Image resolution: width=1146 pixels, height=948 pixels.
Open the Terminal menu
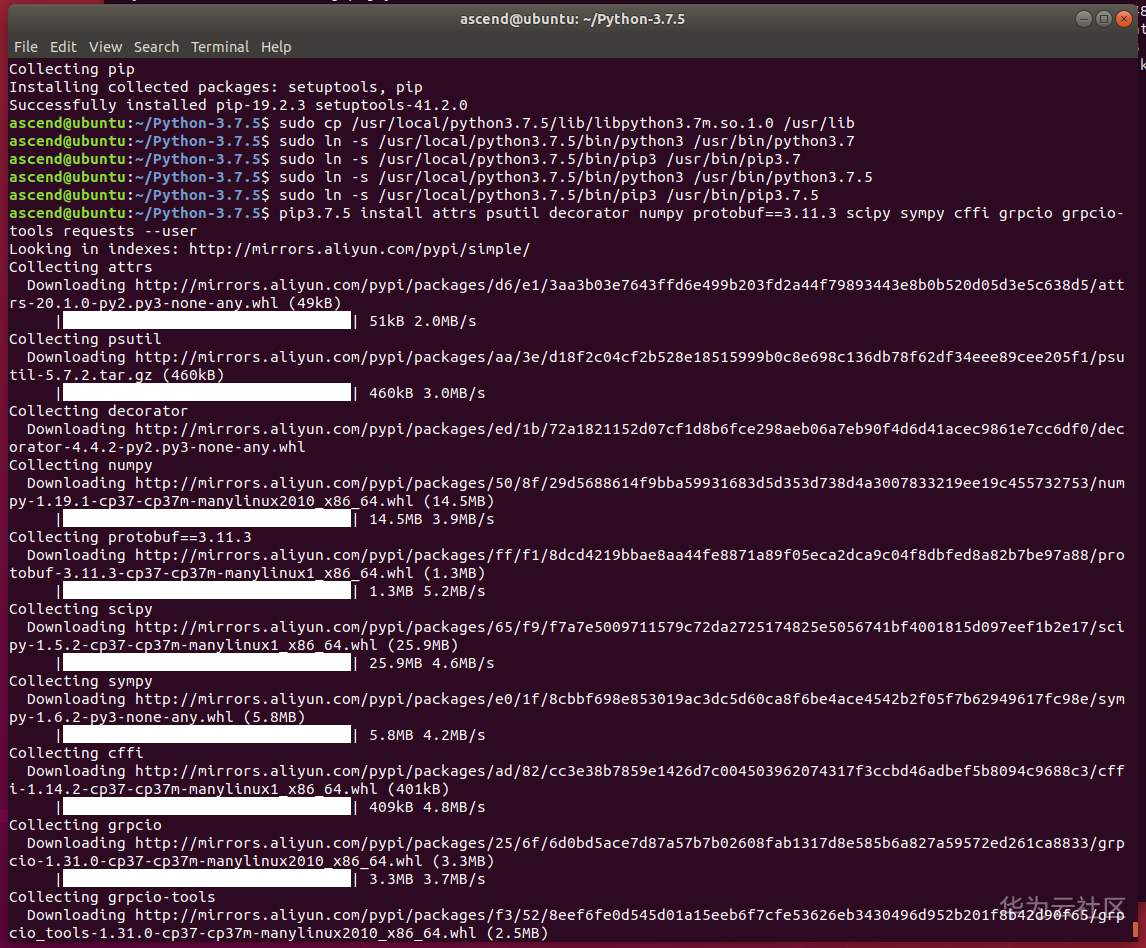point(220,47)
